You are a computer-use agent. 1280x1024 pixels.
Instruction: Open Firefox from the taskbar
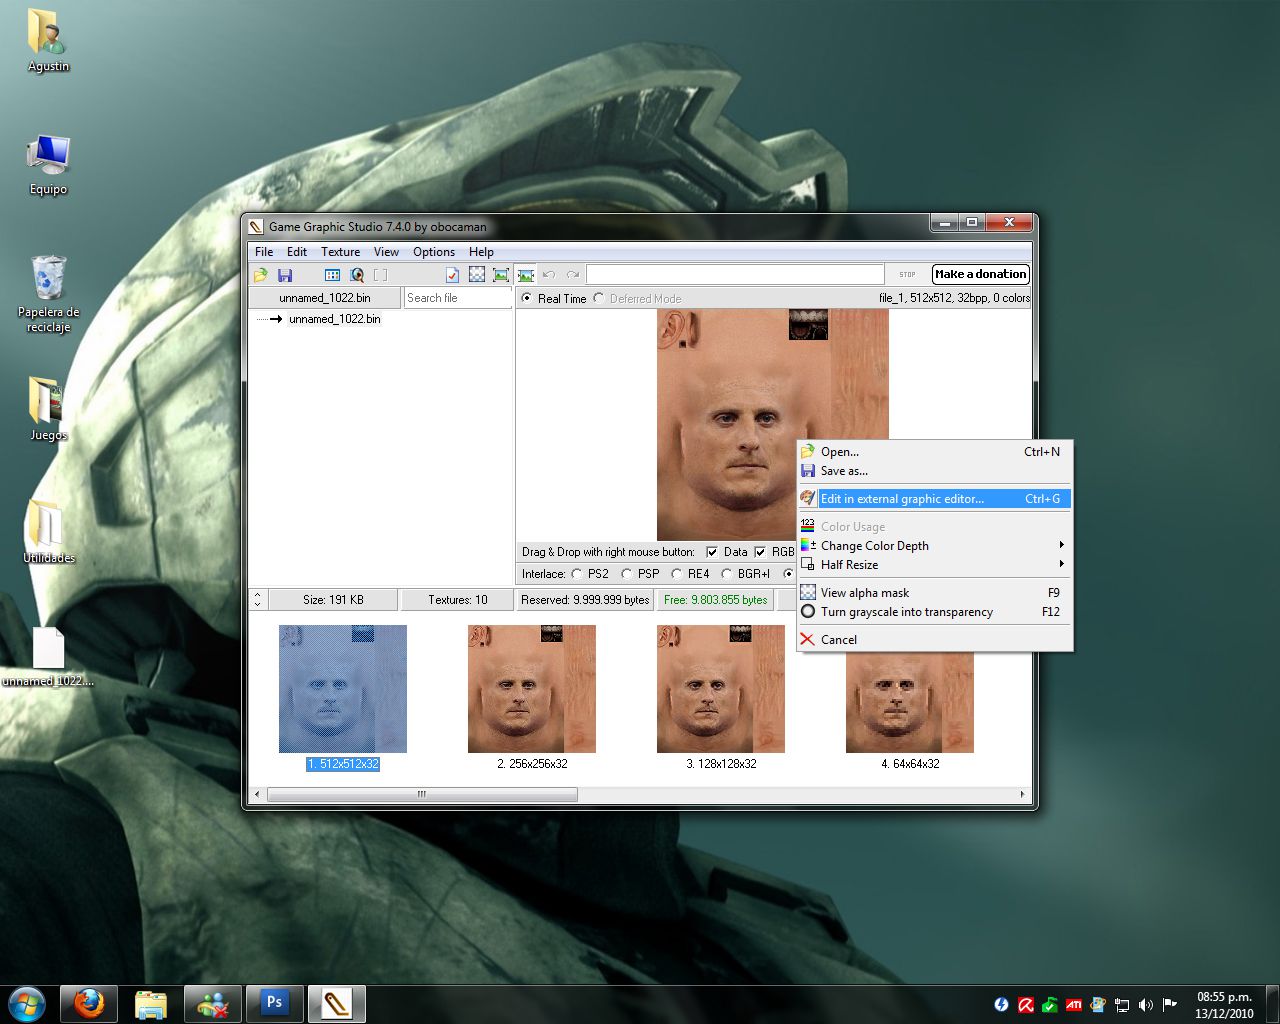89,1003
